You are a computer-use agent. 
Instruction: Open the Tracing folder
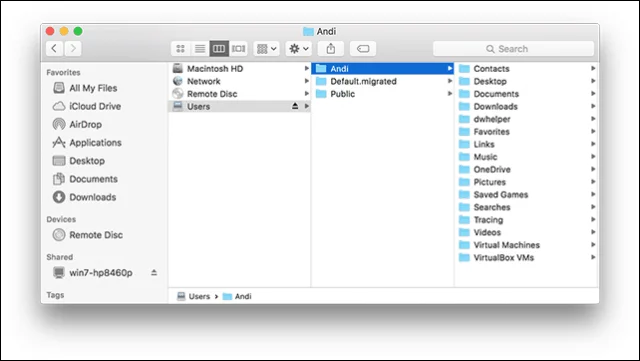click(x=527, y=220)
